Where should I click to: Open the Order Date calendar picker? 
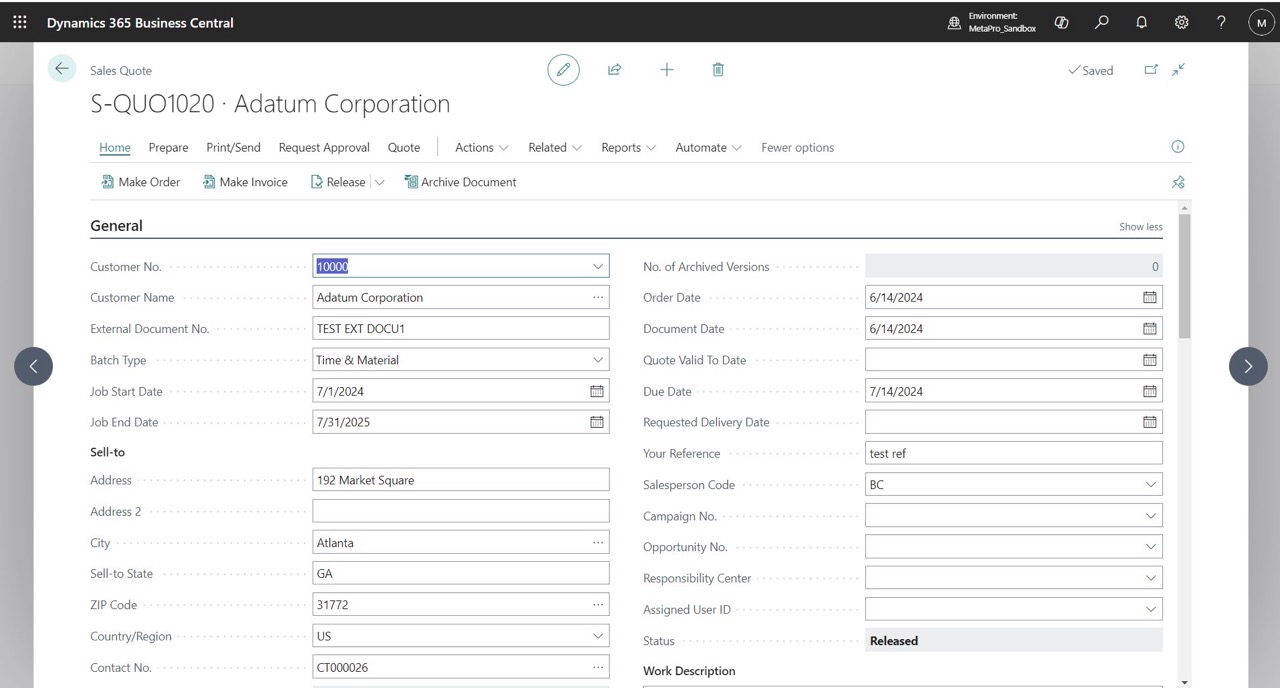pos(1150,297)
